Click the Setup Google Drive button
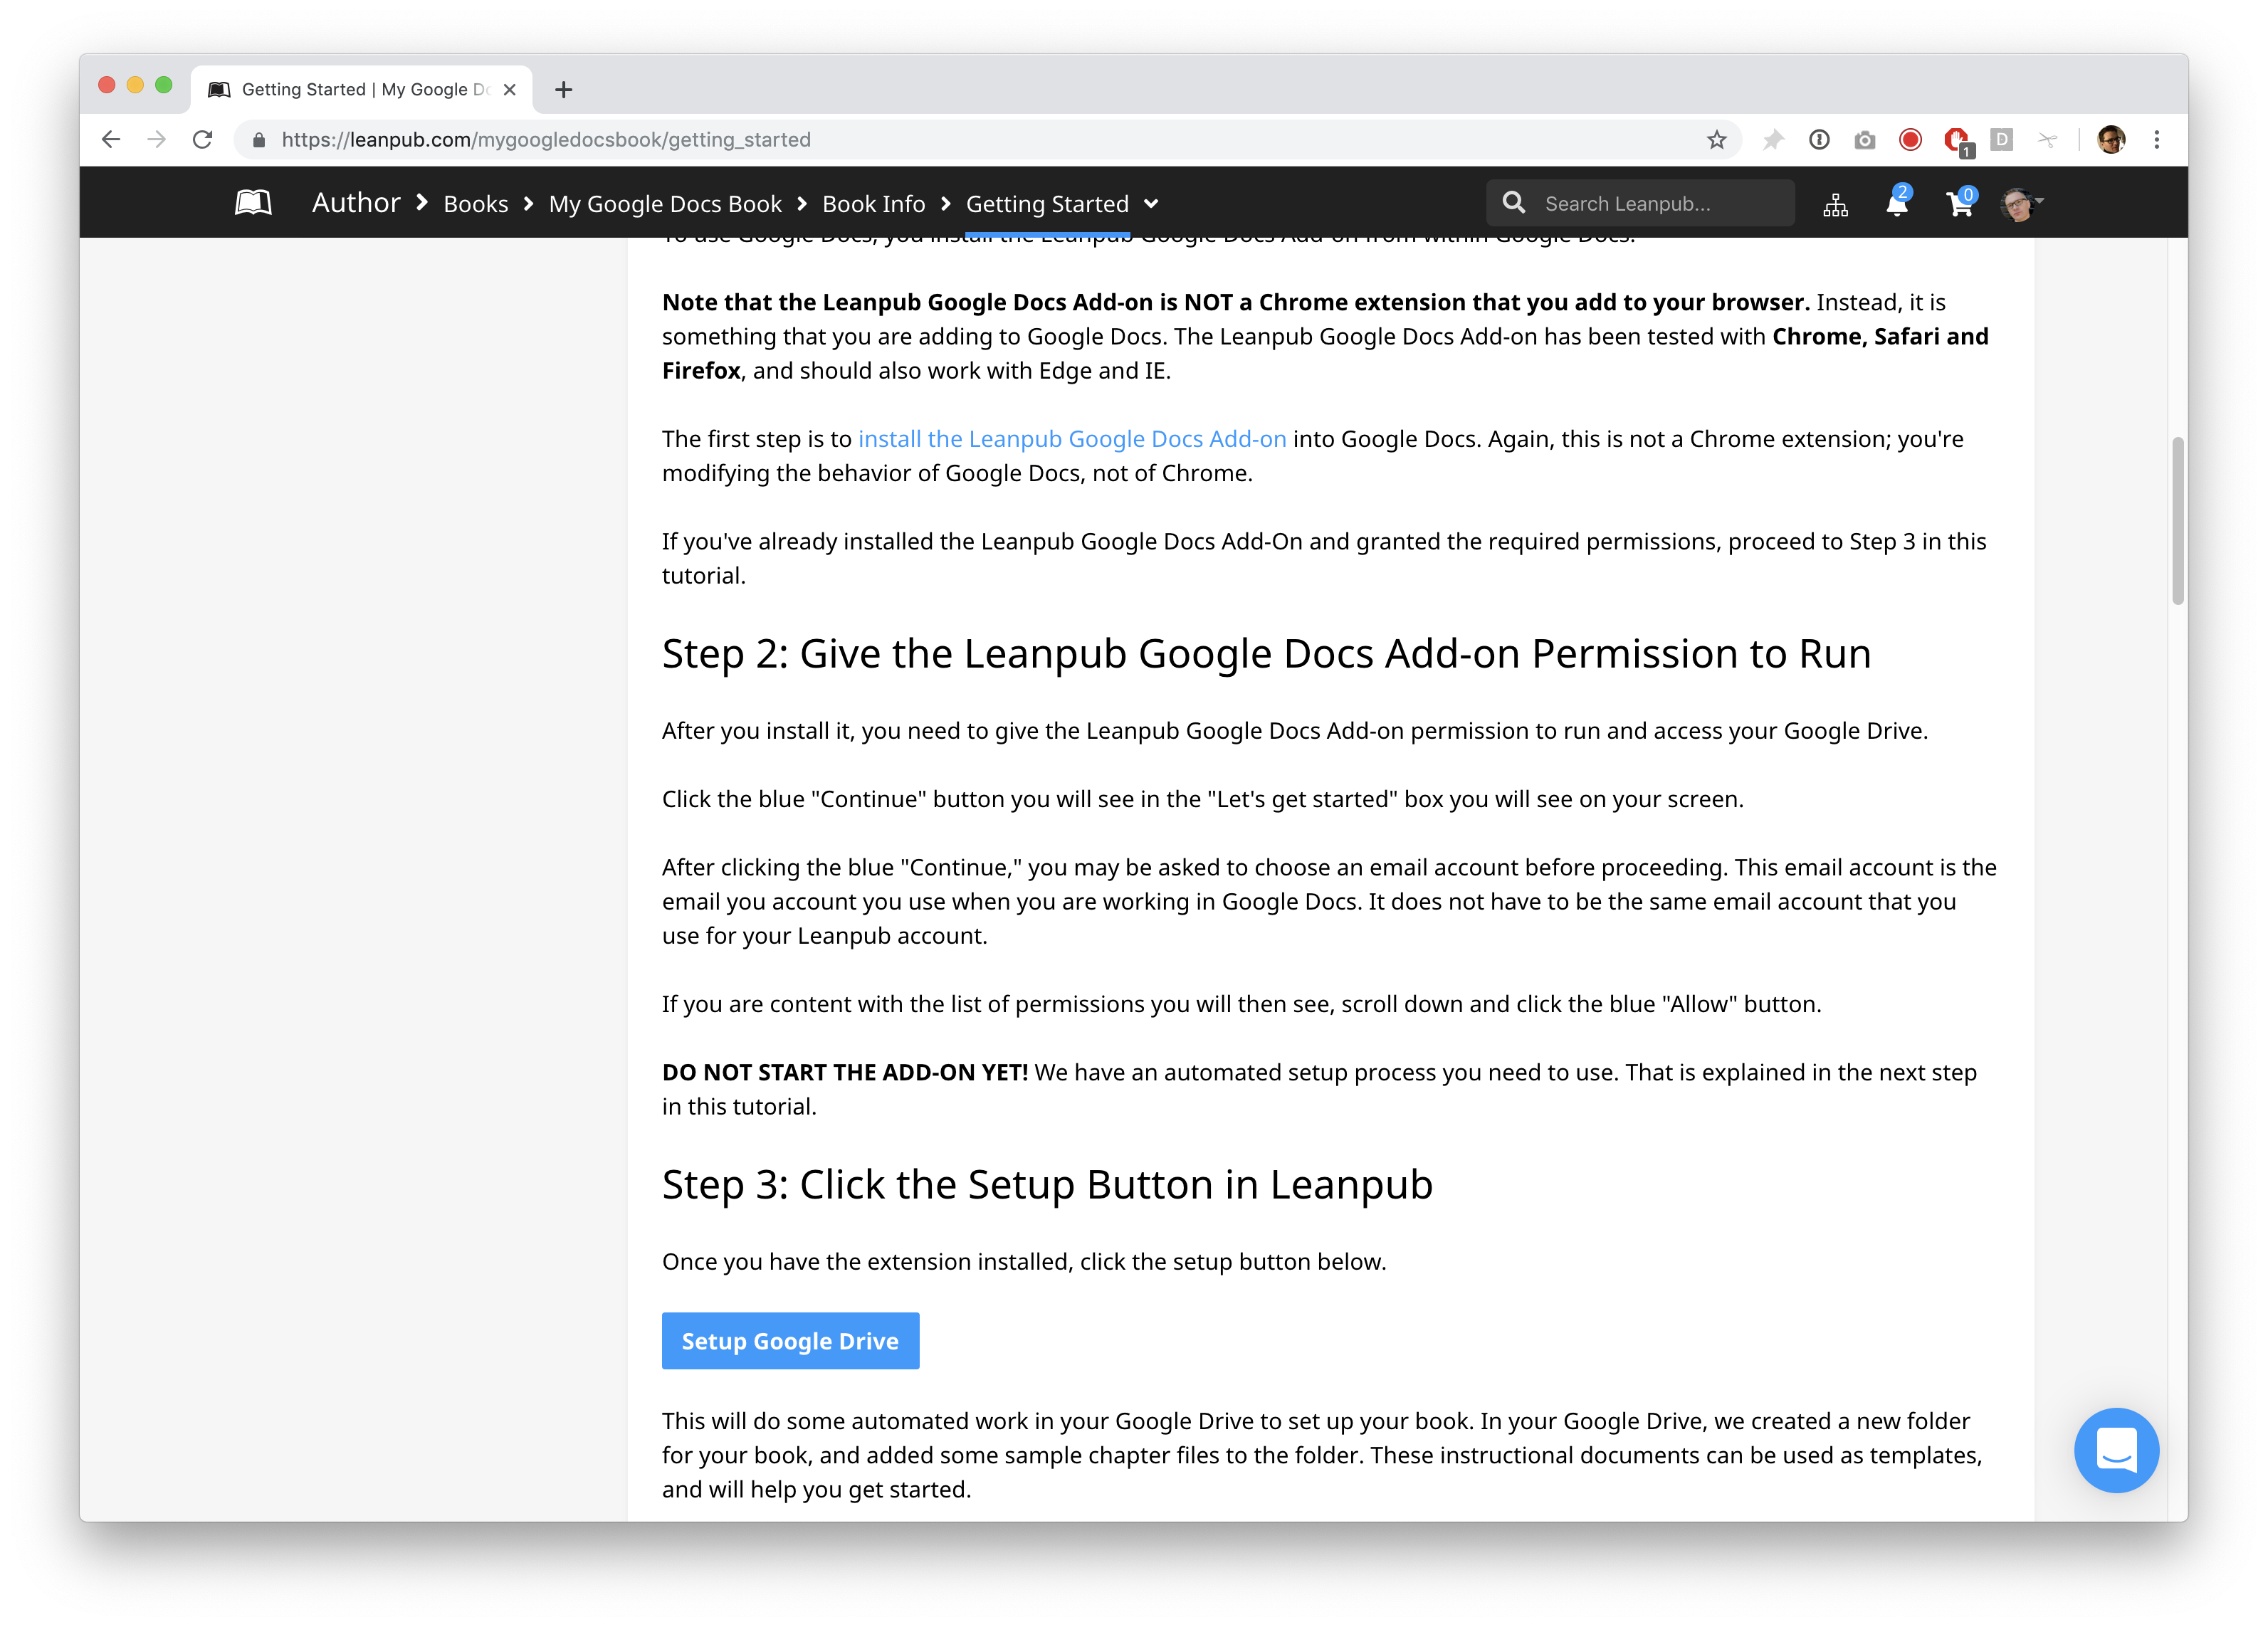The image size is (2268, 1627). (790, 1340)
